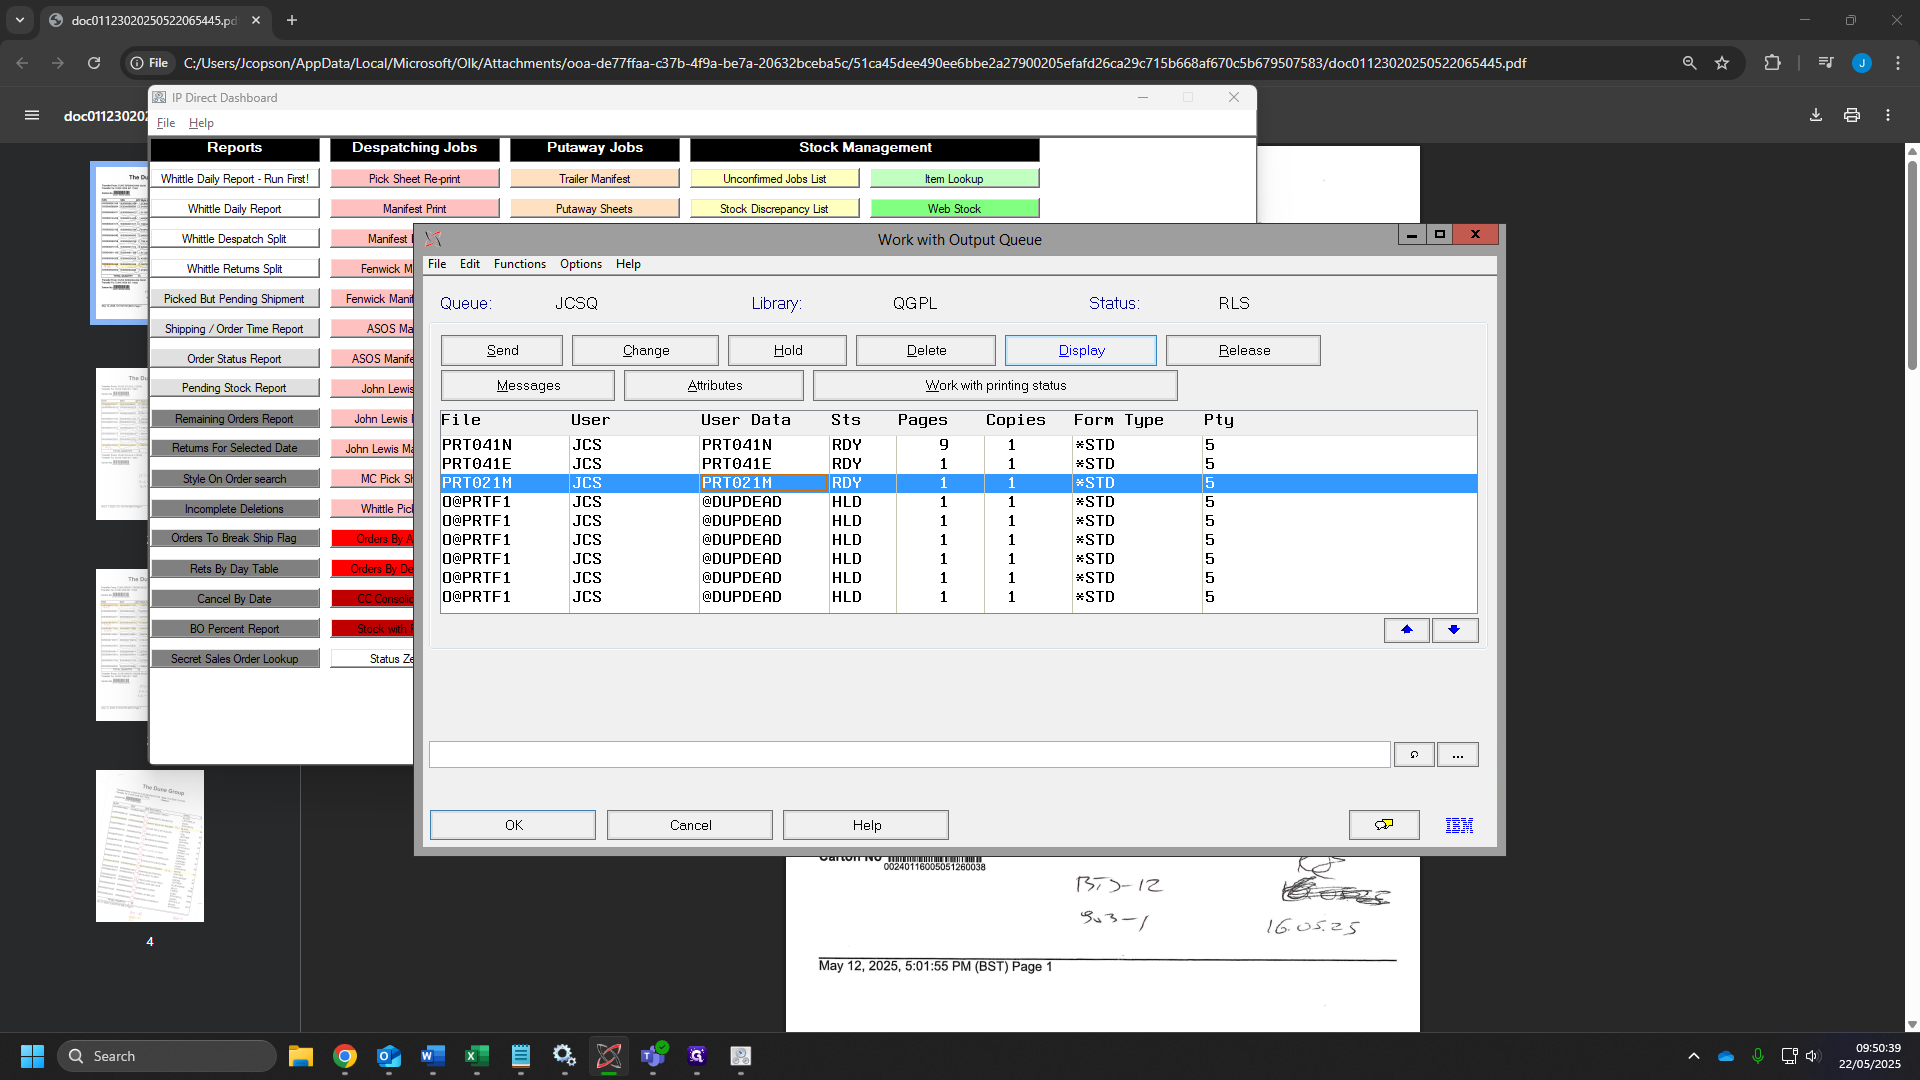
Task: Select the PRT041N spool file row
Action: (x=958, y=445)
